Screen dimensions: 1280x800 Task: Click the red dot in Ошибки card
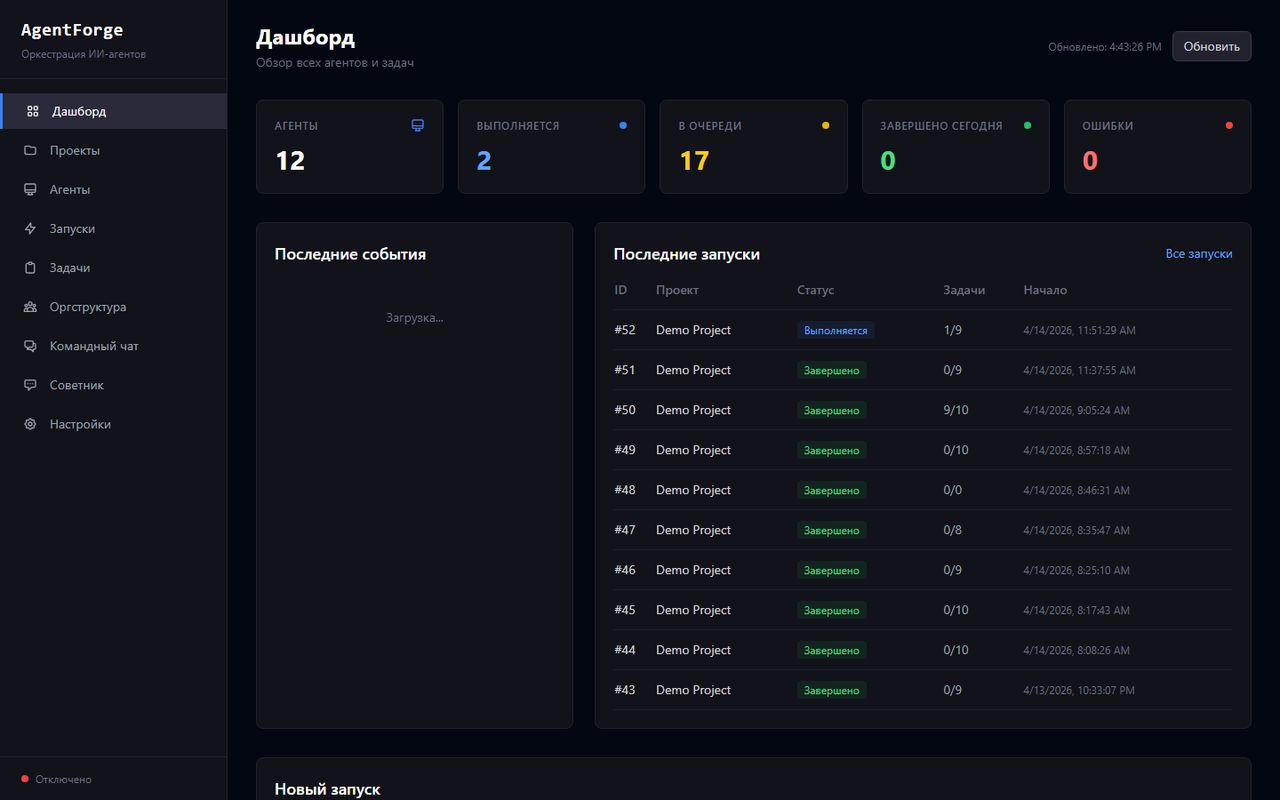point(1229,125)
